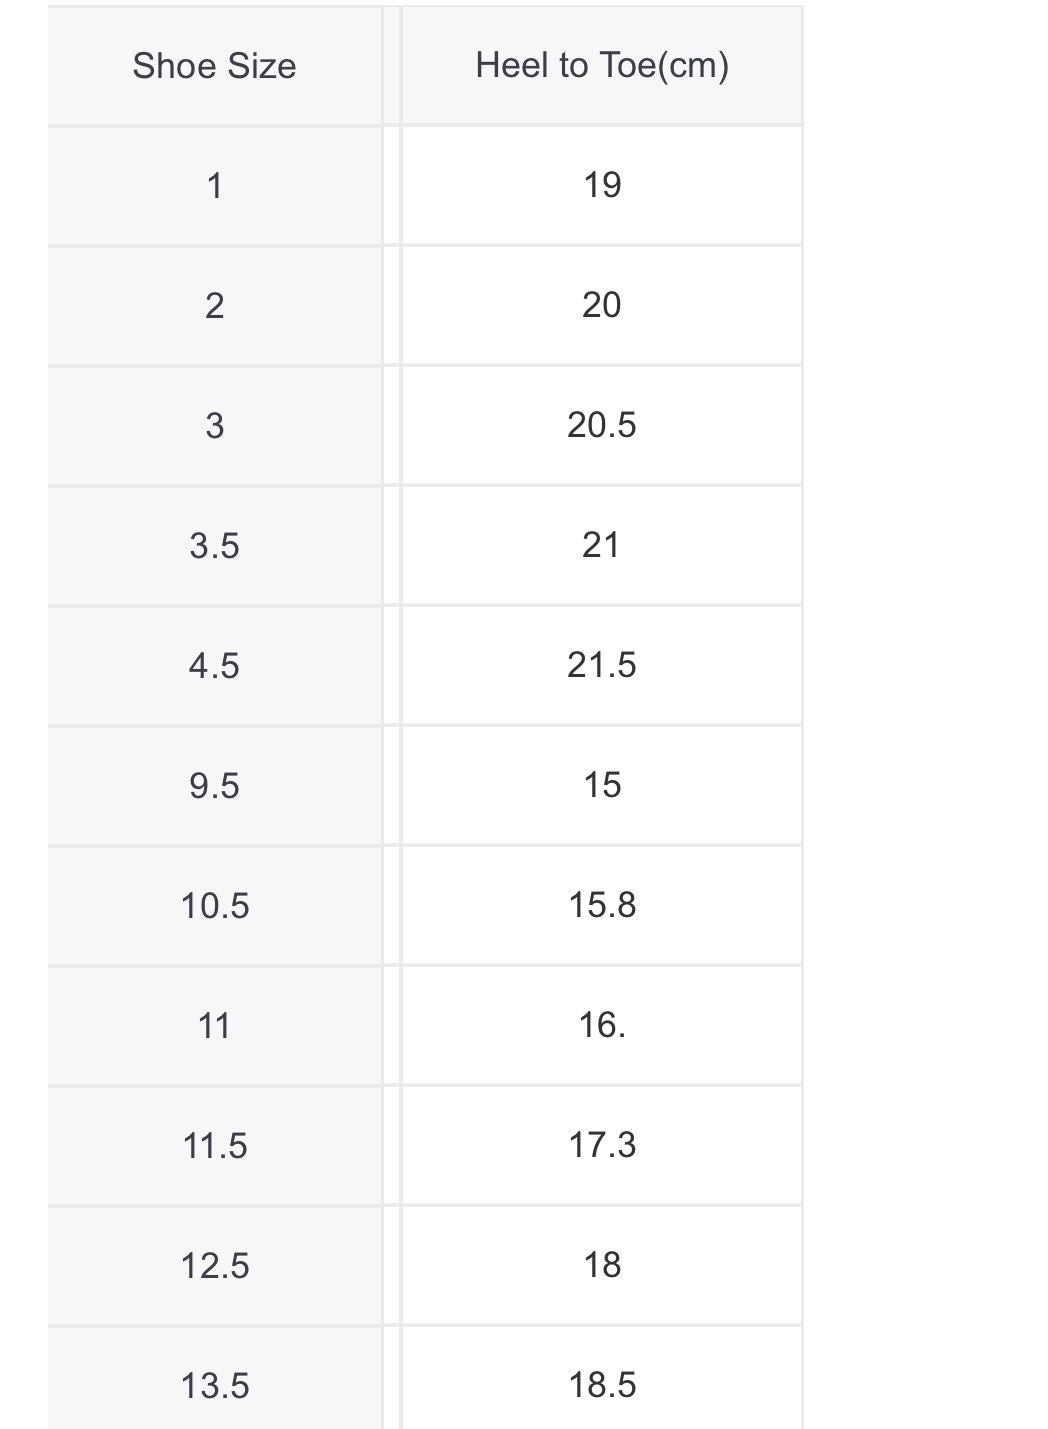Select shoe size 4.5 cell
The image size is (1048, 1429).
pyautogui.click(x=214, y=666)
